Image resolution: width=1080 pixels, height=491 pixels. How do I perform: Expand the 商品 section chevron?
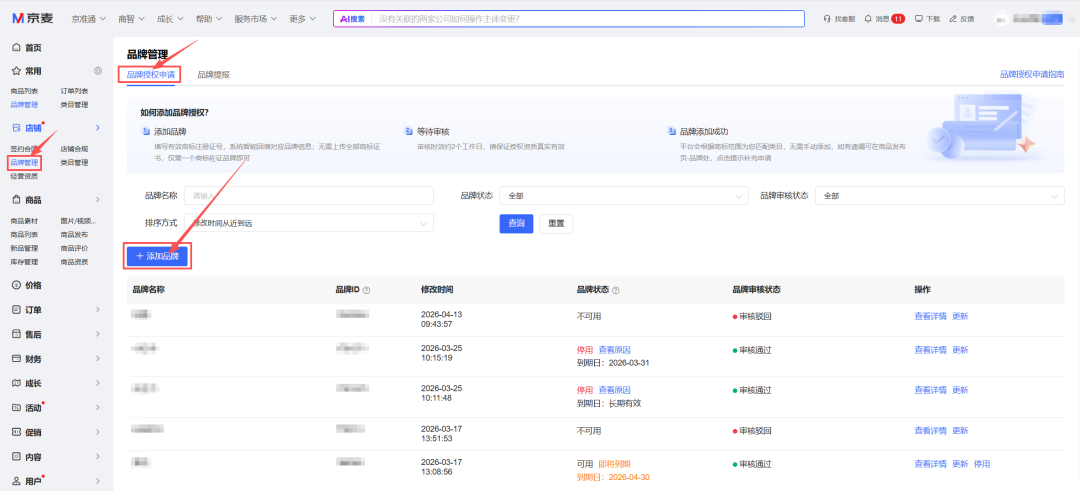click(x=98, y=200)
